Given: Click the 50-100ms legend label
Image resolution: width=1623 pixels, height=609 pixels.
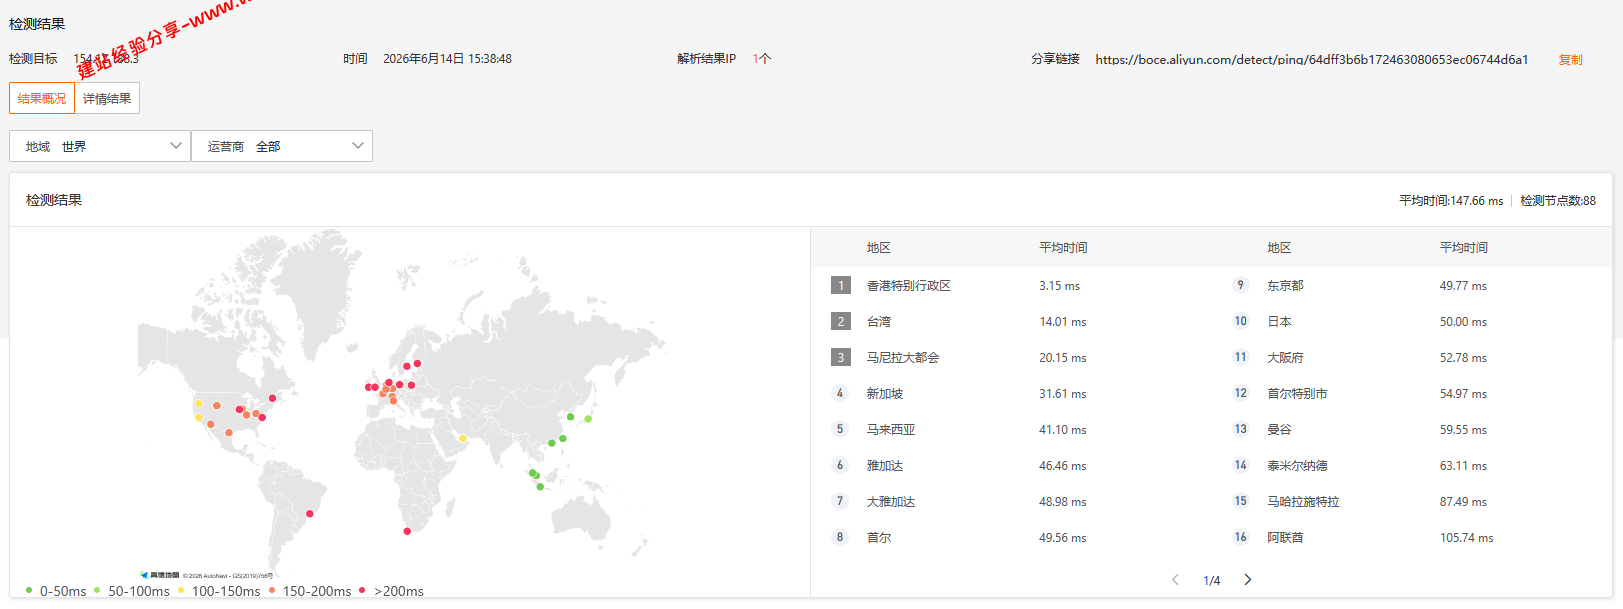Looking at the screenshot, I should pyautogui.click(x=139, y=591).
